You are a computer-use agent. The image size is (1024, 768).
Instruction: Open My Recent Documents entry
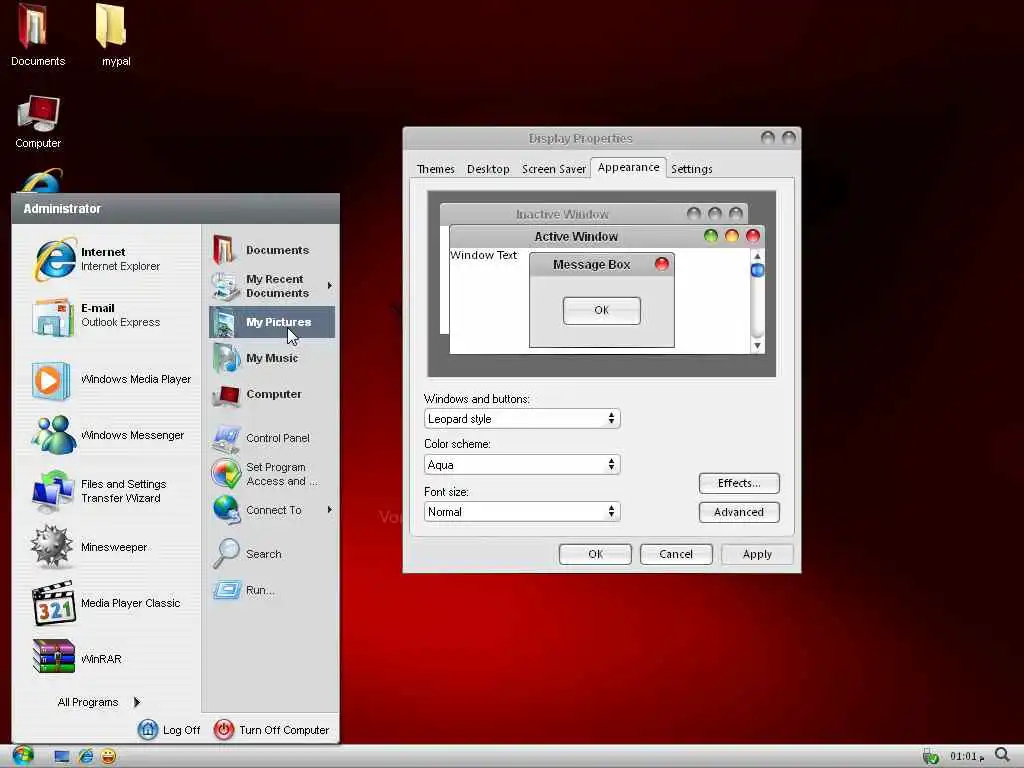tap(272, 286)
